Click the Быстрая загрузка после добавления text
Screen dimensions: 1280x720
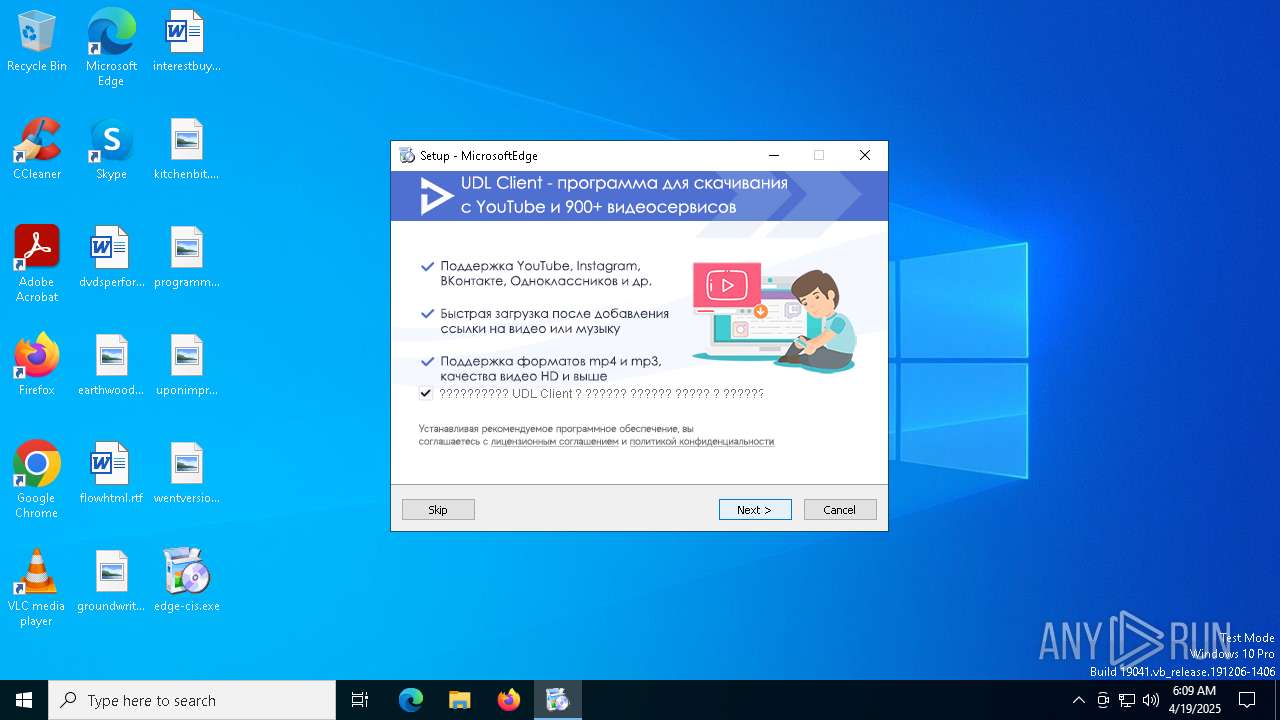(x=554, y=321)
